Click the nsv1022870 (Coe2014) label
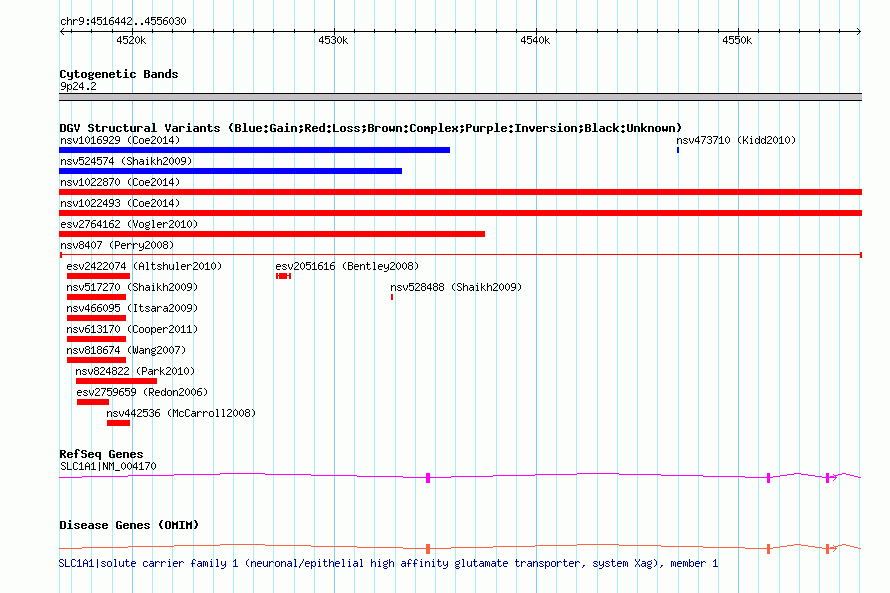The image size is (890, 593). (x=120, y=182)
